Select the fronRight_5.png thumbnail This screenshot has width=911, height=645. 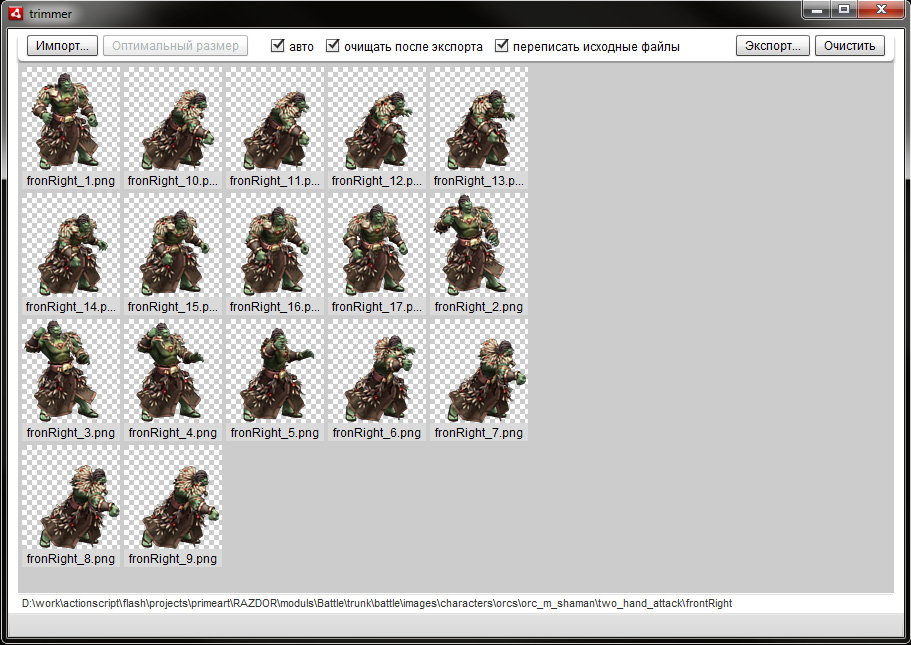click(x=275, y=379)
